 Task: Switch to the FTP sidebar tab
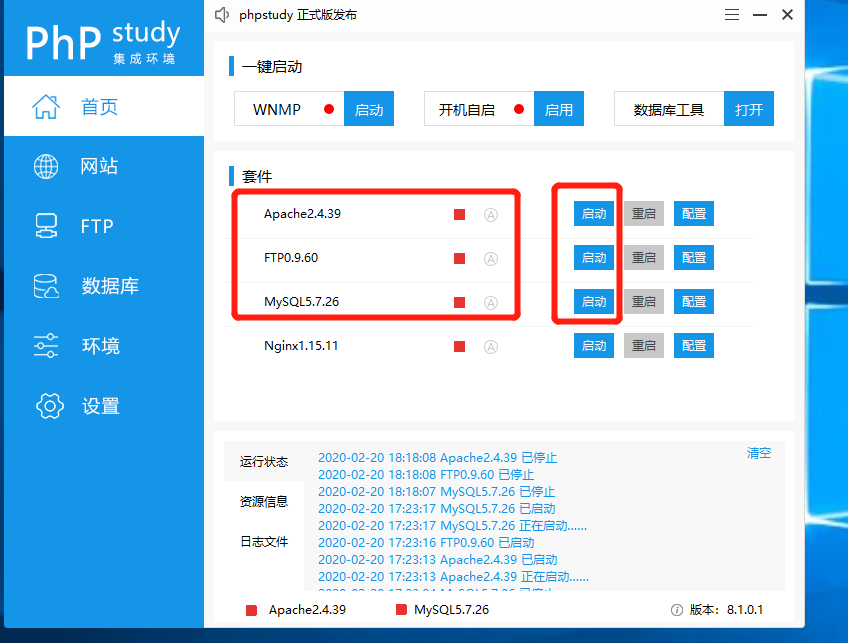point(104,226)
